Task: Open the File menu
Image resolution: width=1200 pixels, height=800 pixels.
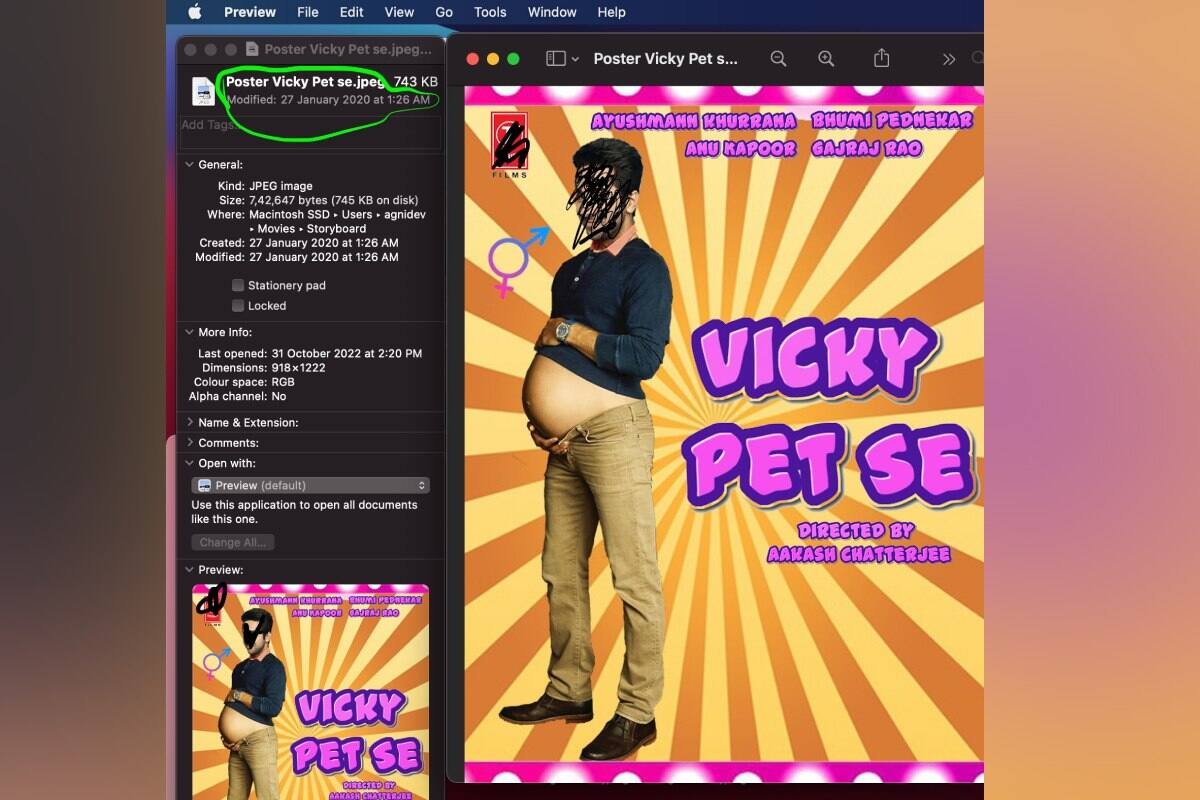Action: 307,12
